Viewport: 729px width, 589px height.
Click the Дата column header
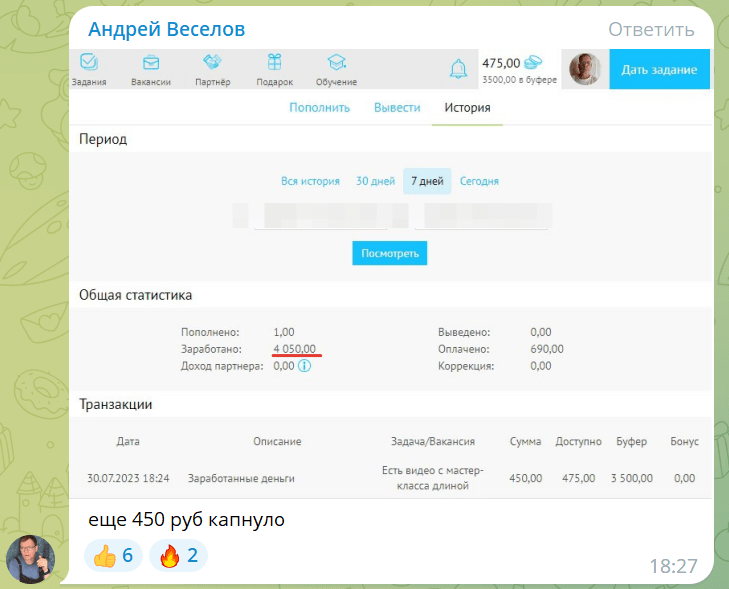128,441
